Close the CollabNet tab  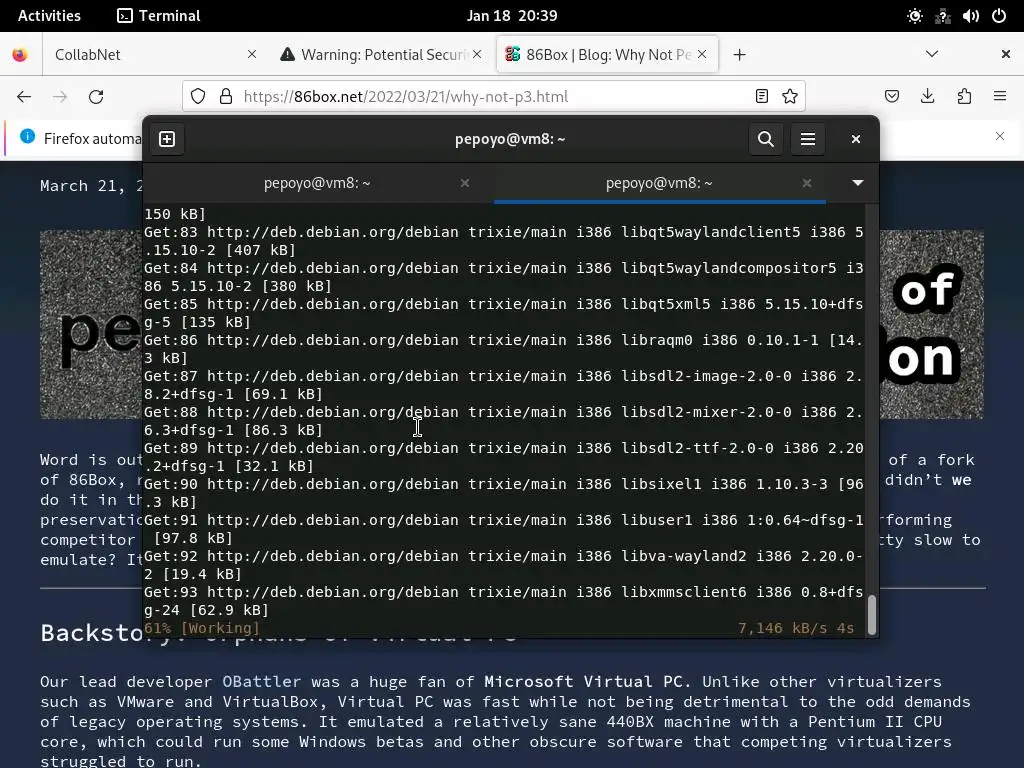[x=252, y=55]
